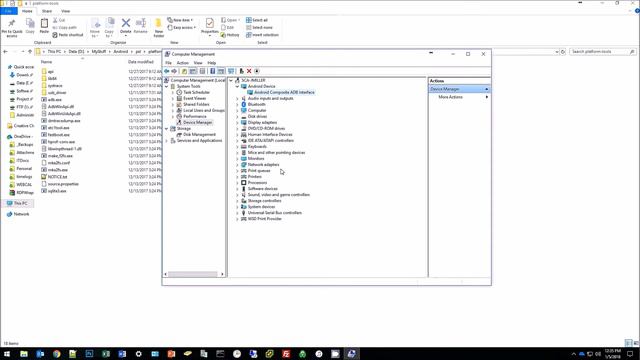
Task: Expand Services and Applications node
Action: [167, 141]
